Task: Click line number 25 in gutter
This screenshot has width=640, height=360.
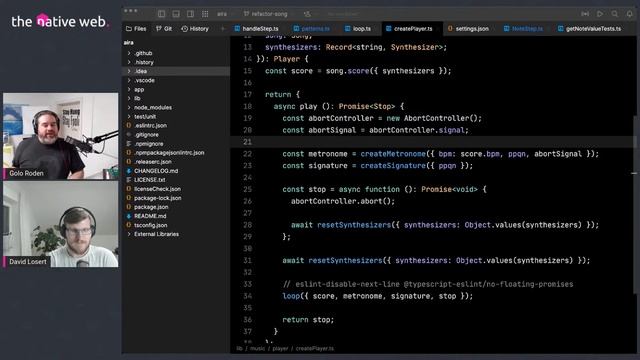Action: 247,189
